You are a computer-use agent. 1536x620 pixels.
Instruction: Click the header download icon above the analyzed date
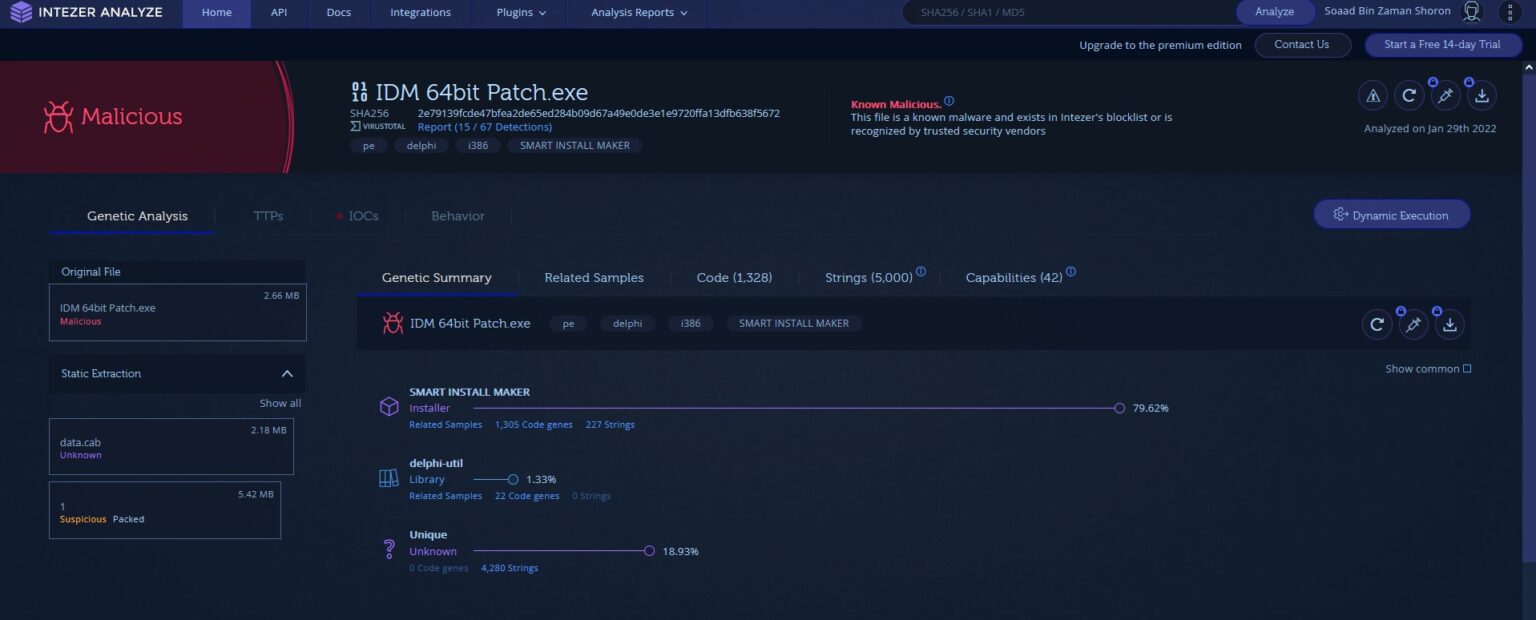(x=1482, y=95)
